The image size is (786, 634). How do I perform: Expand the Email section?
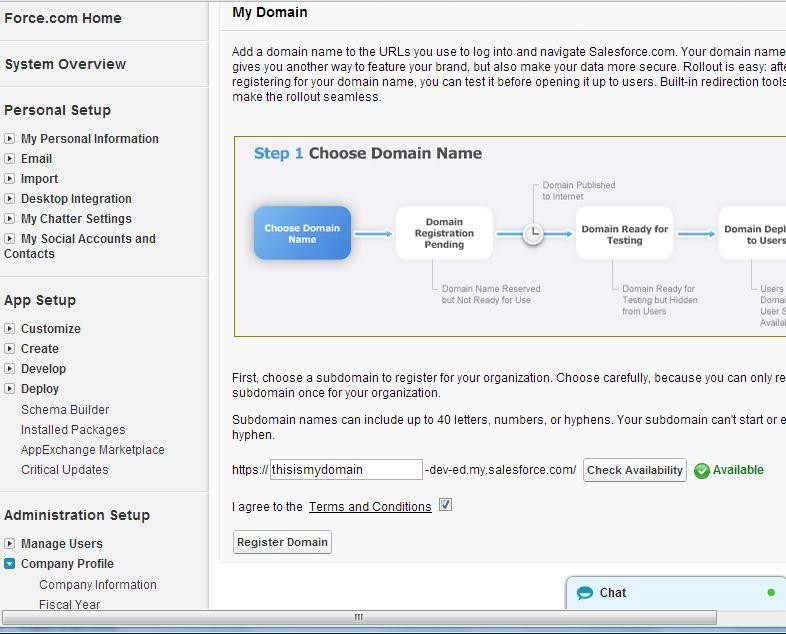tap(10, 158)
